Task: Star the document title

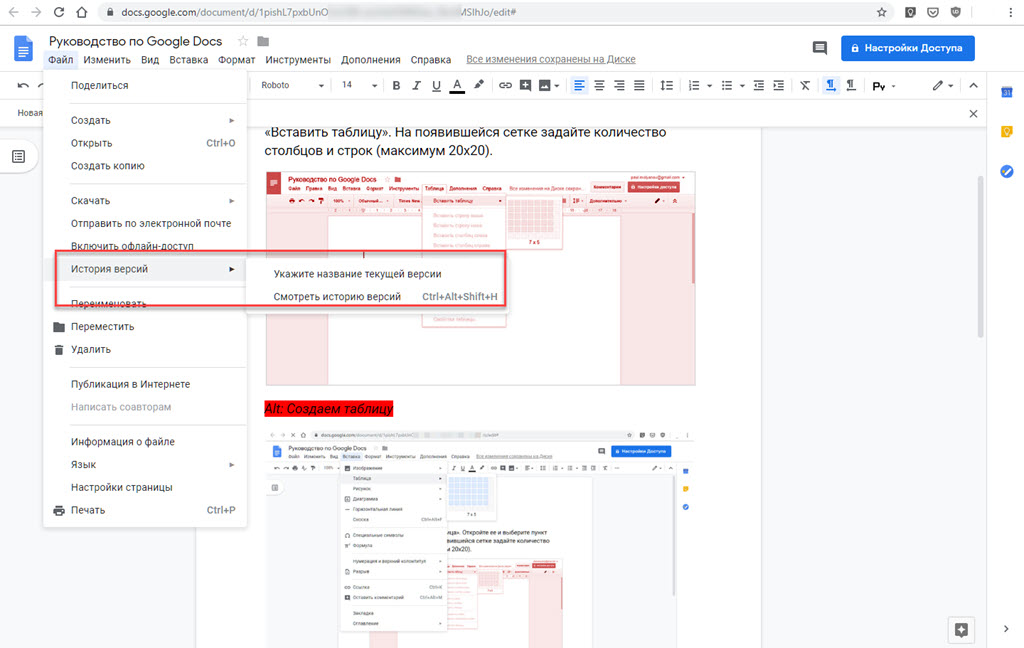Action: 243,41
